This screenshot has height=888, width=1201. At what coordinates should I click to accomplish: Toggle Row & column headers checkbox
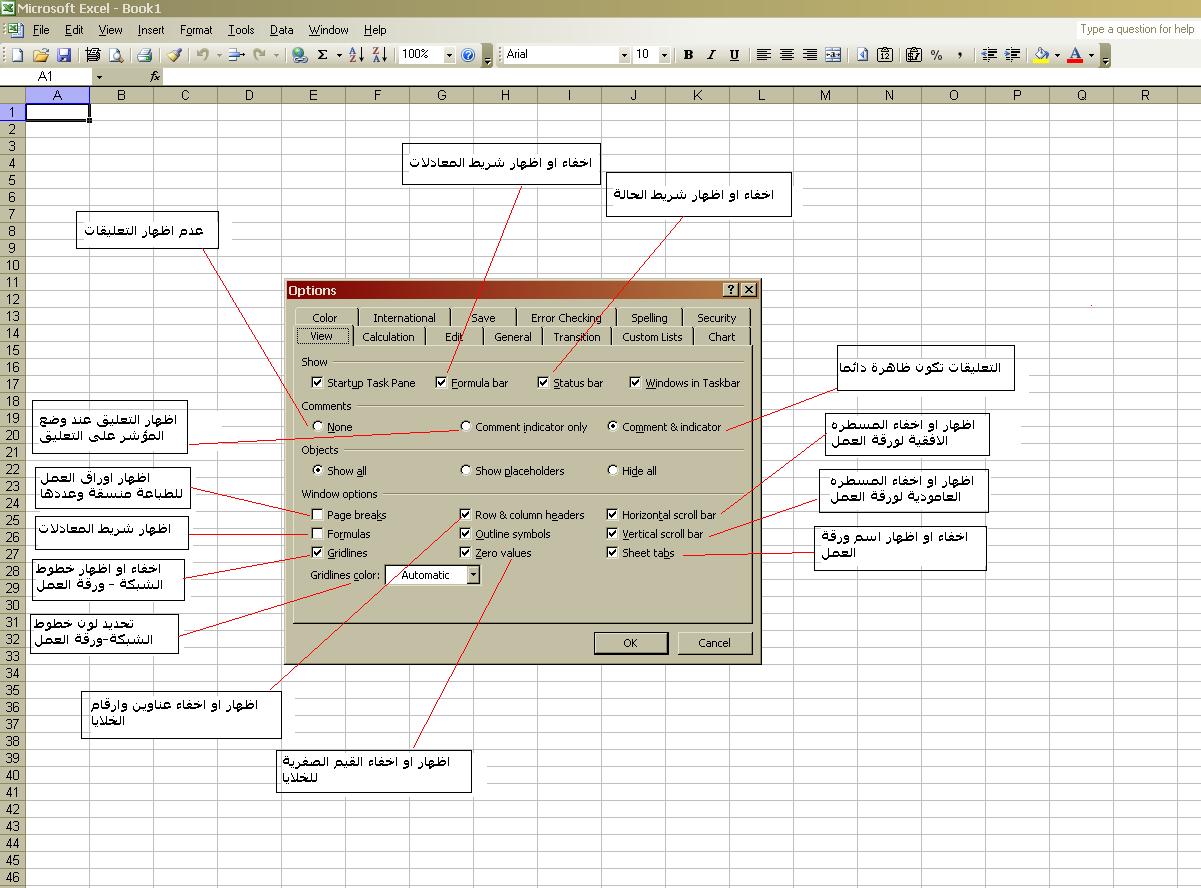pyautogui.click(x=465, y=515)
